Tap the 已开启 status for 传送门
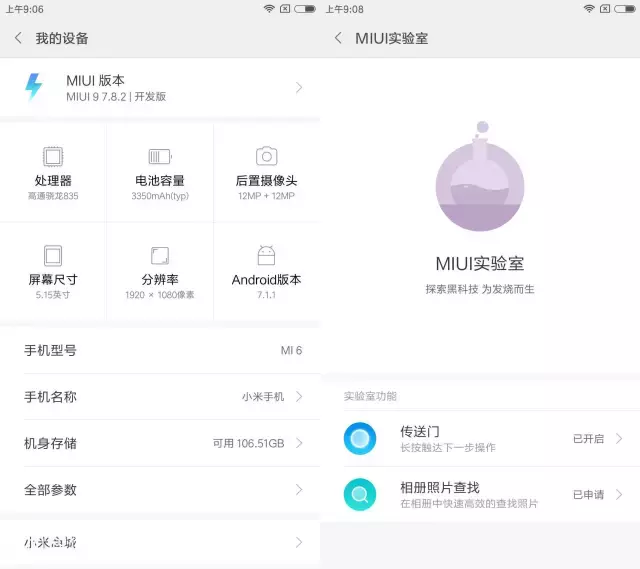The height and width of the screenshot is (569, 640). 588,438
